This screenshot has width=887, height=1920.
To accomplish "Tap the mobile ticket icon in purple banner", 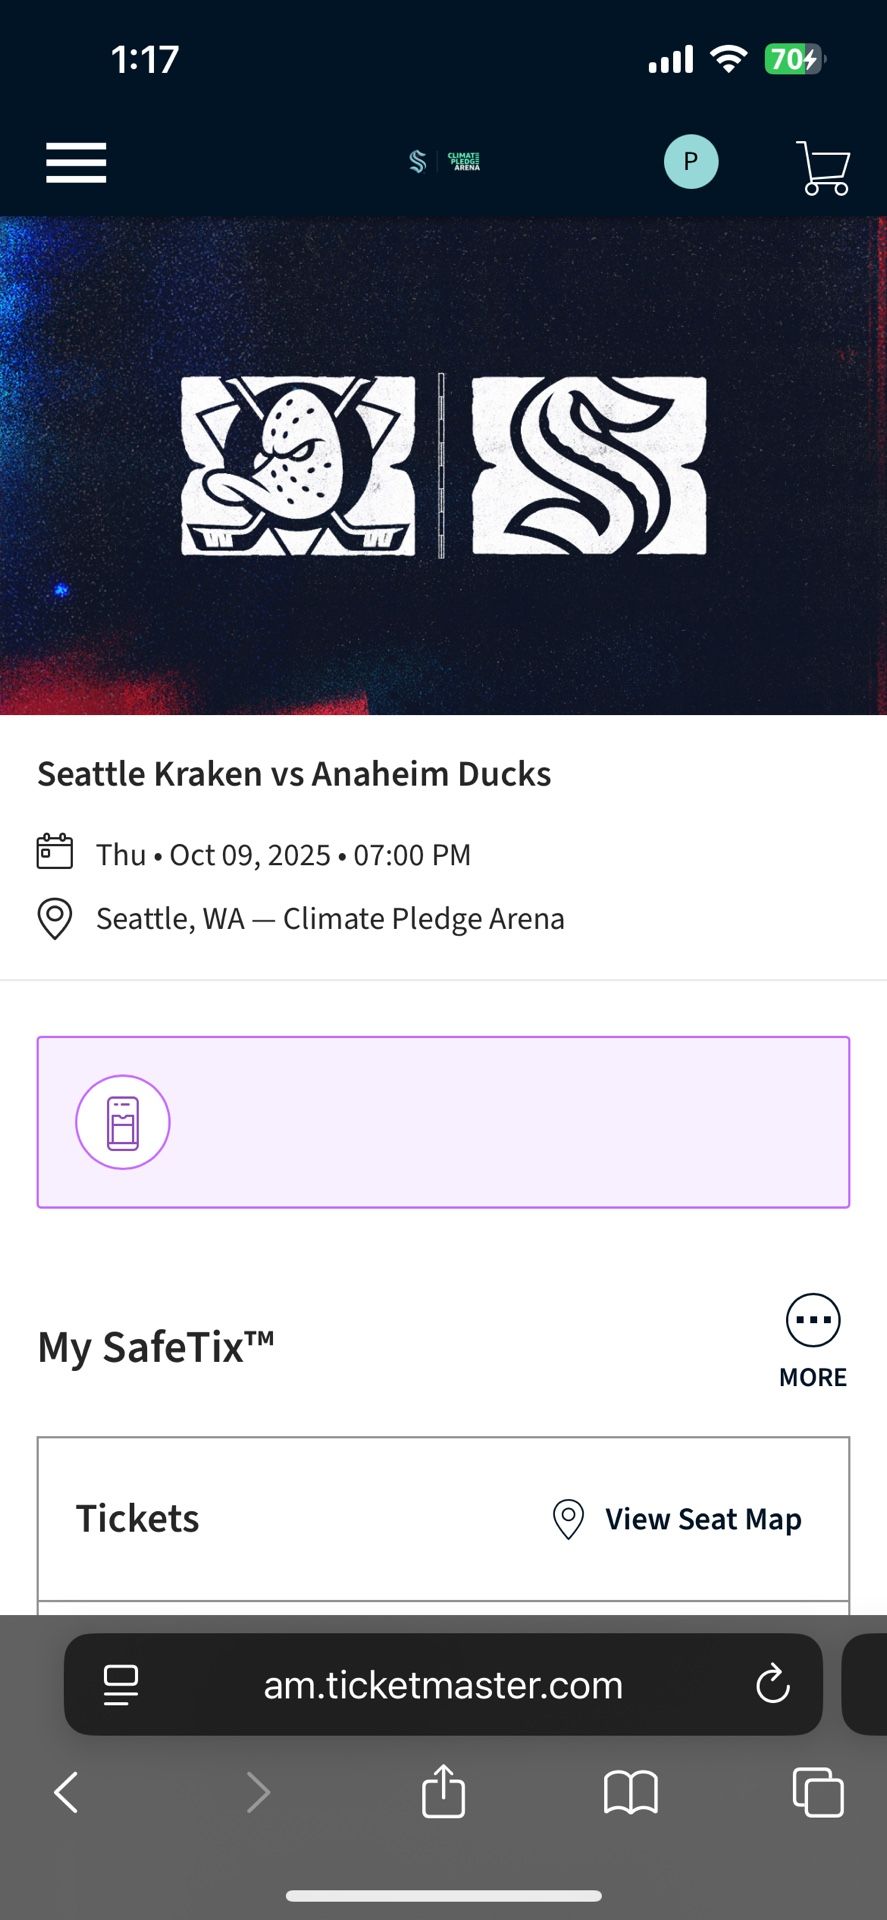I will 123,1122.
